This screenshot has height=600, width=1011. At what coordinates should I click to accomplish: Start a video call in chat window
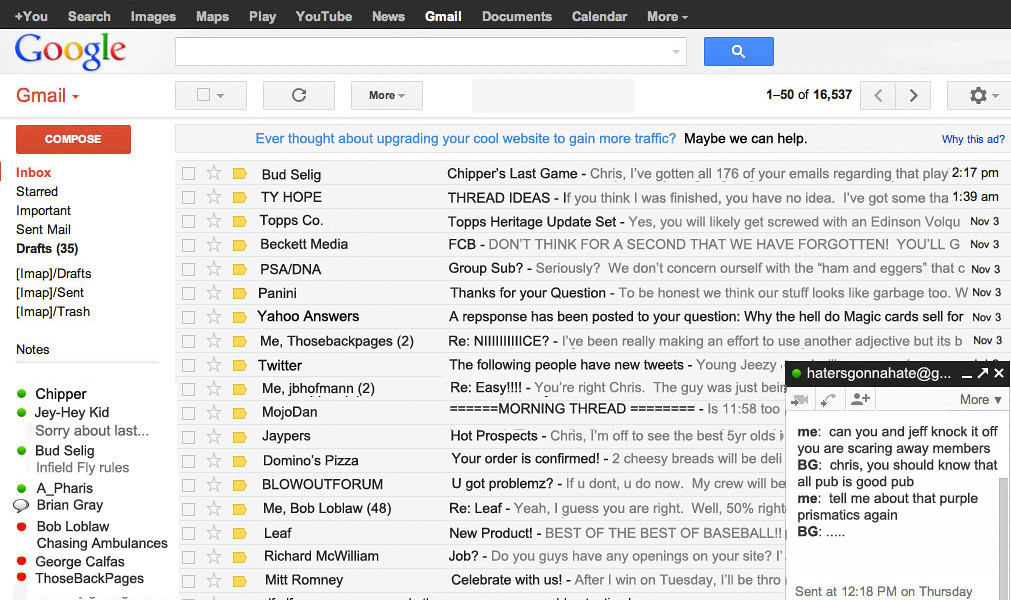pyautogui.click(x=800, y=400)
